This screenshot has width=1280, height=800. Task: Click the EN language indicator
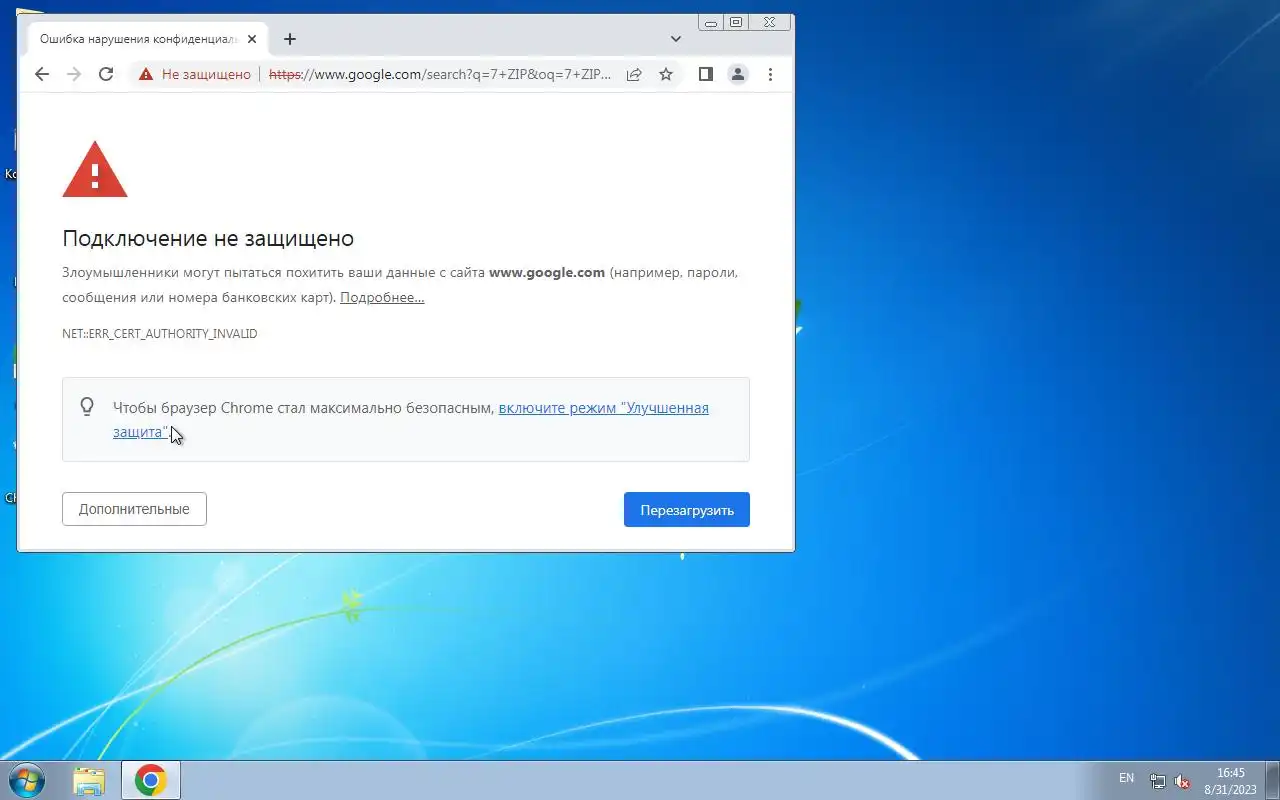pos(1127,778)
